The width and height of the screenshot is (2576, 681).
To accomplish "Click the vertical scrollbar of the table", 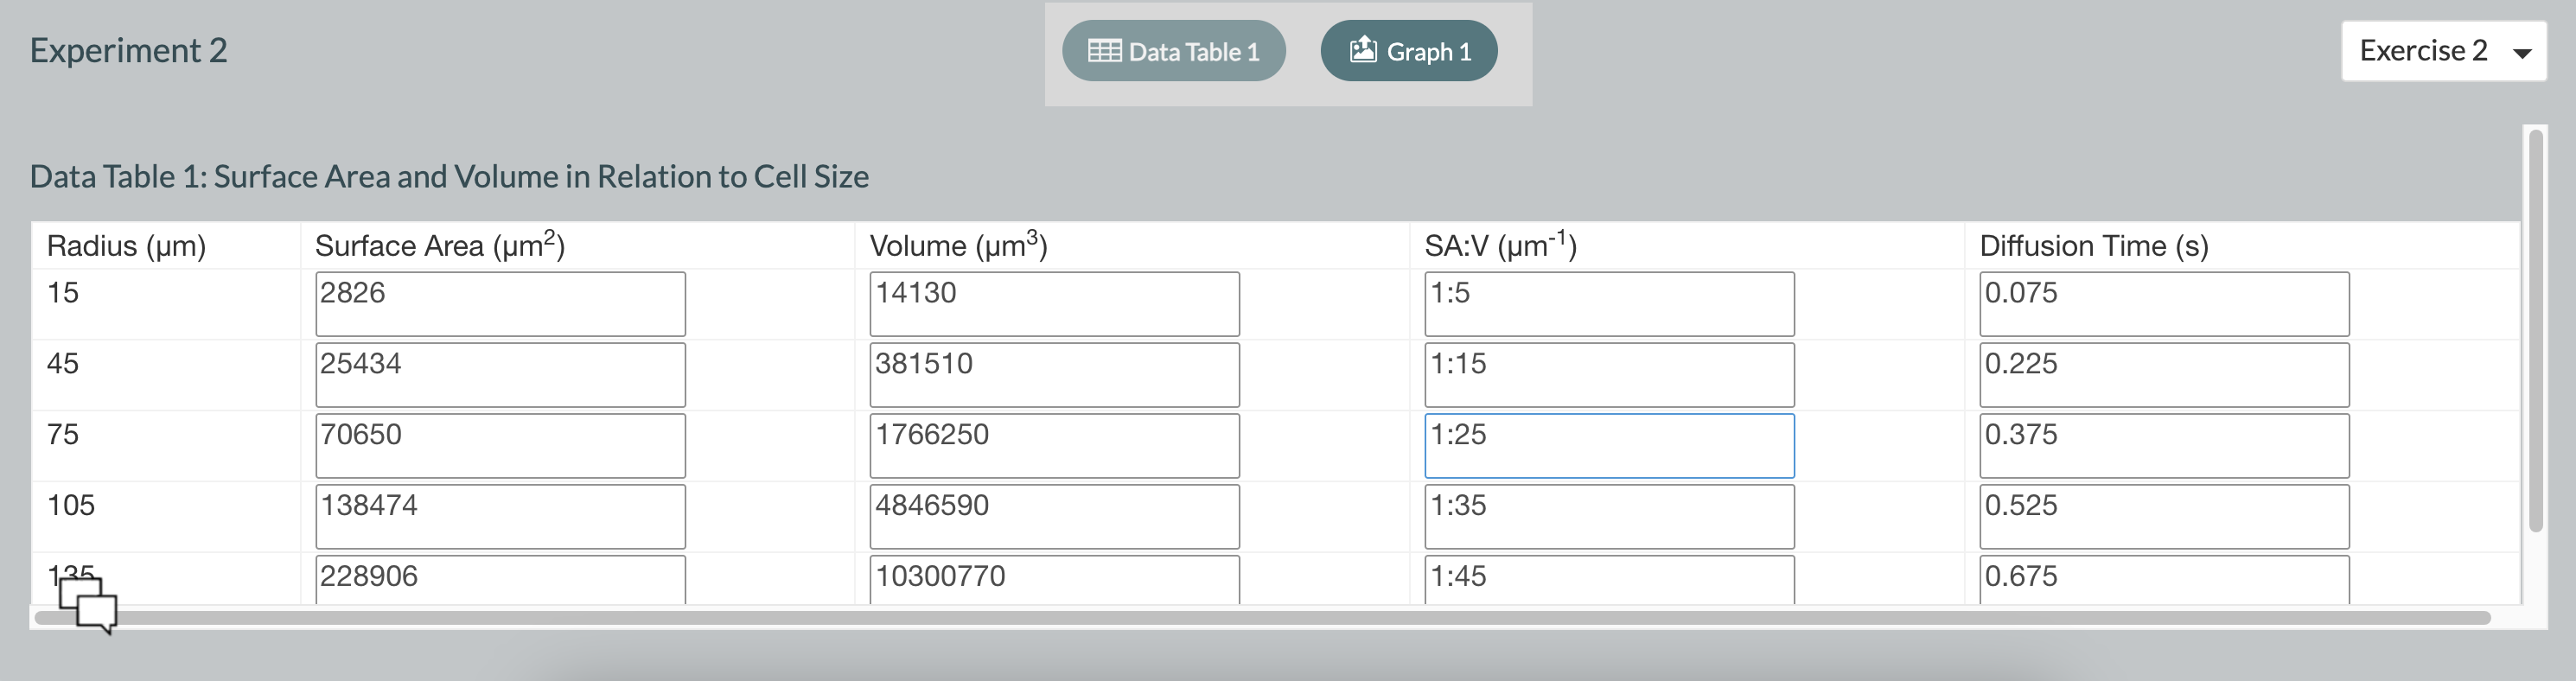I will pos(2535,330).
